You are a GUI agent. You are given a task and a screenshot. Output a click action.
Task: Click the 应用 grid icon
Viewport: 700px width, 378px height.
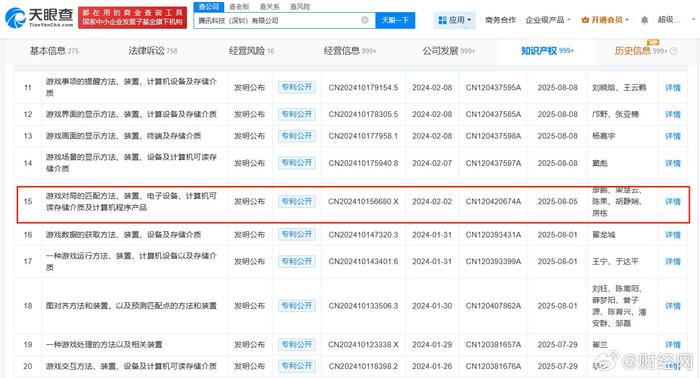[442, 20]
